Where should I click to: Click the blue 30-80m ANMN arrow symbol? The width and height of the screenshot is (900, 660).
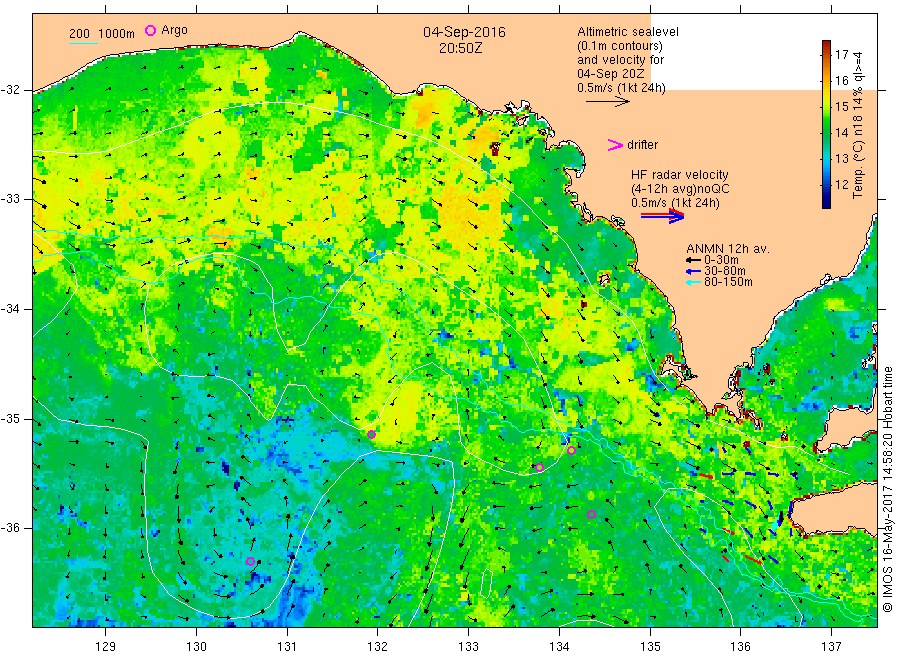pyautogui.click(x=693, y=271)
